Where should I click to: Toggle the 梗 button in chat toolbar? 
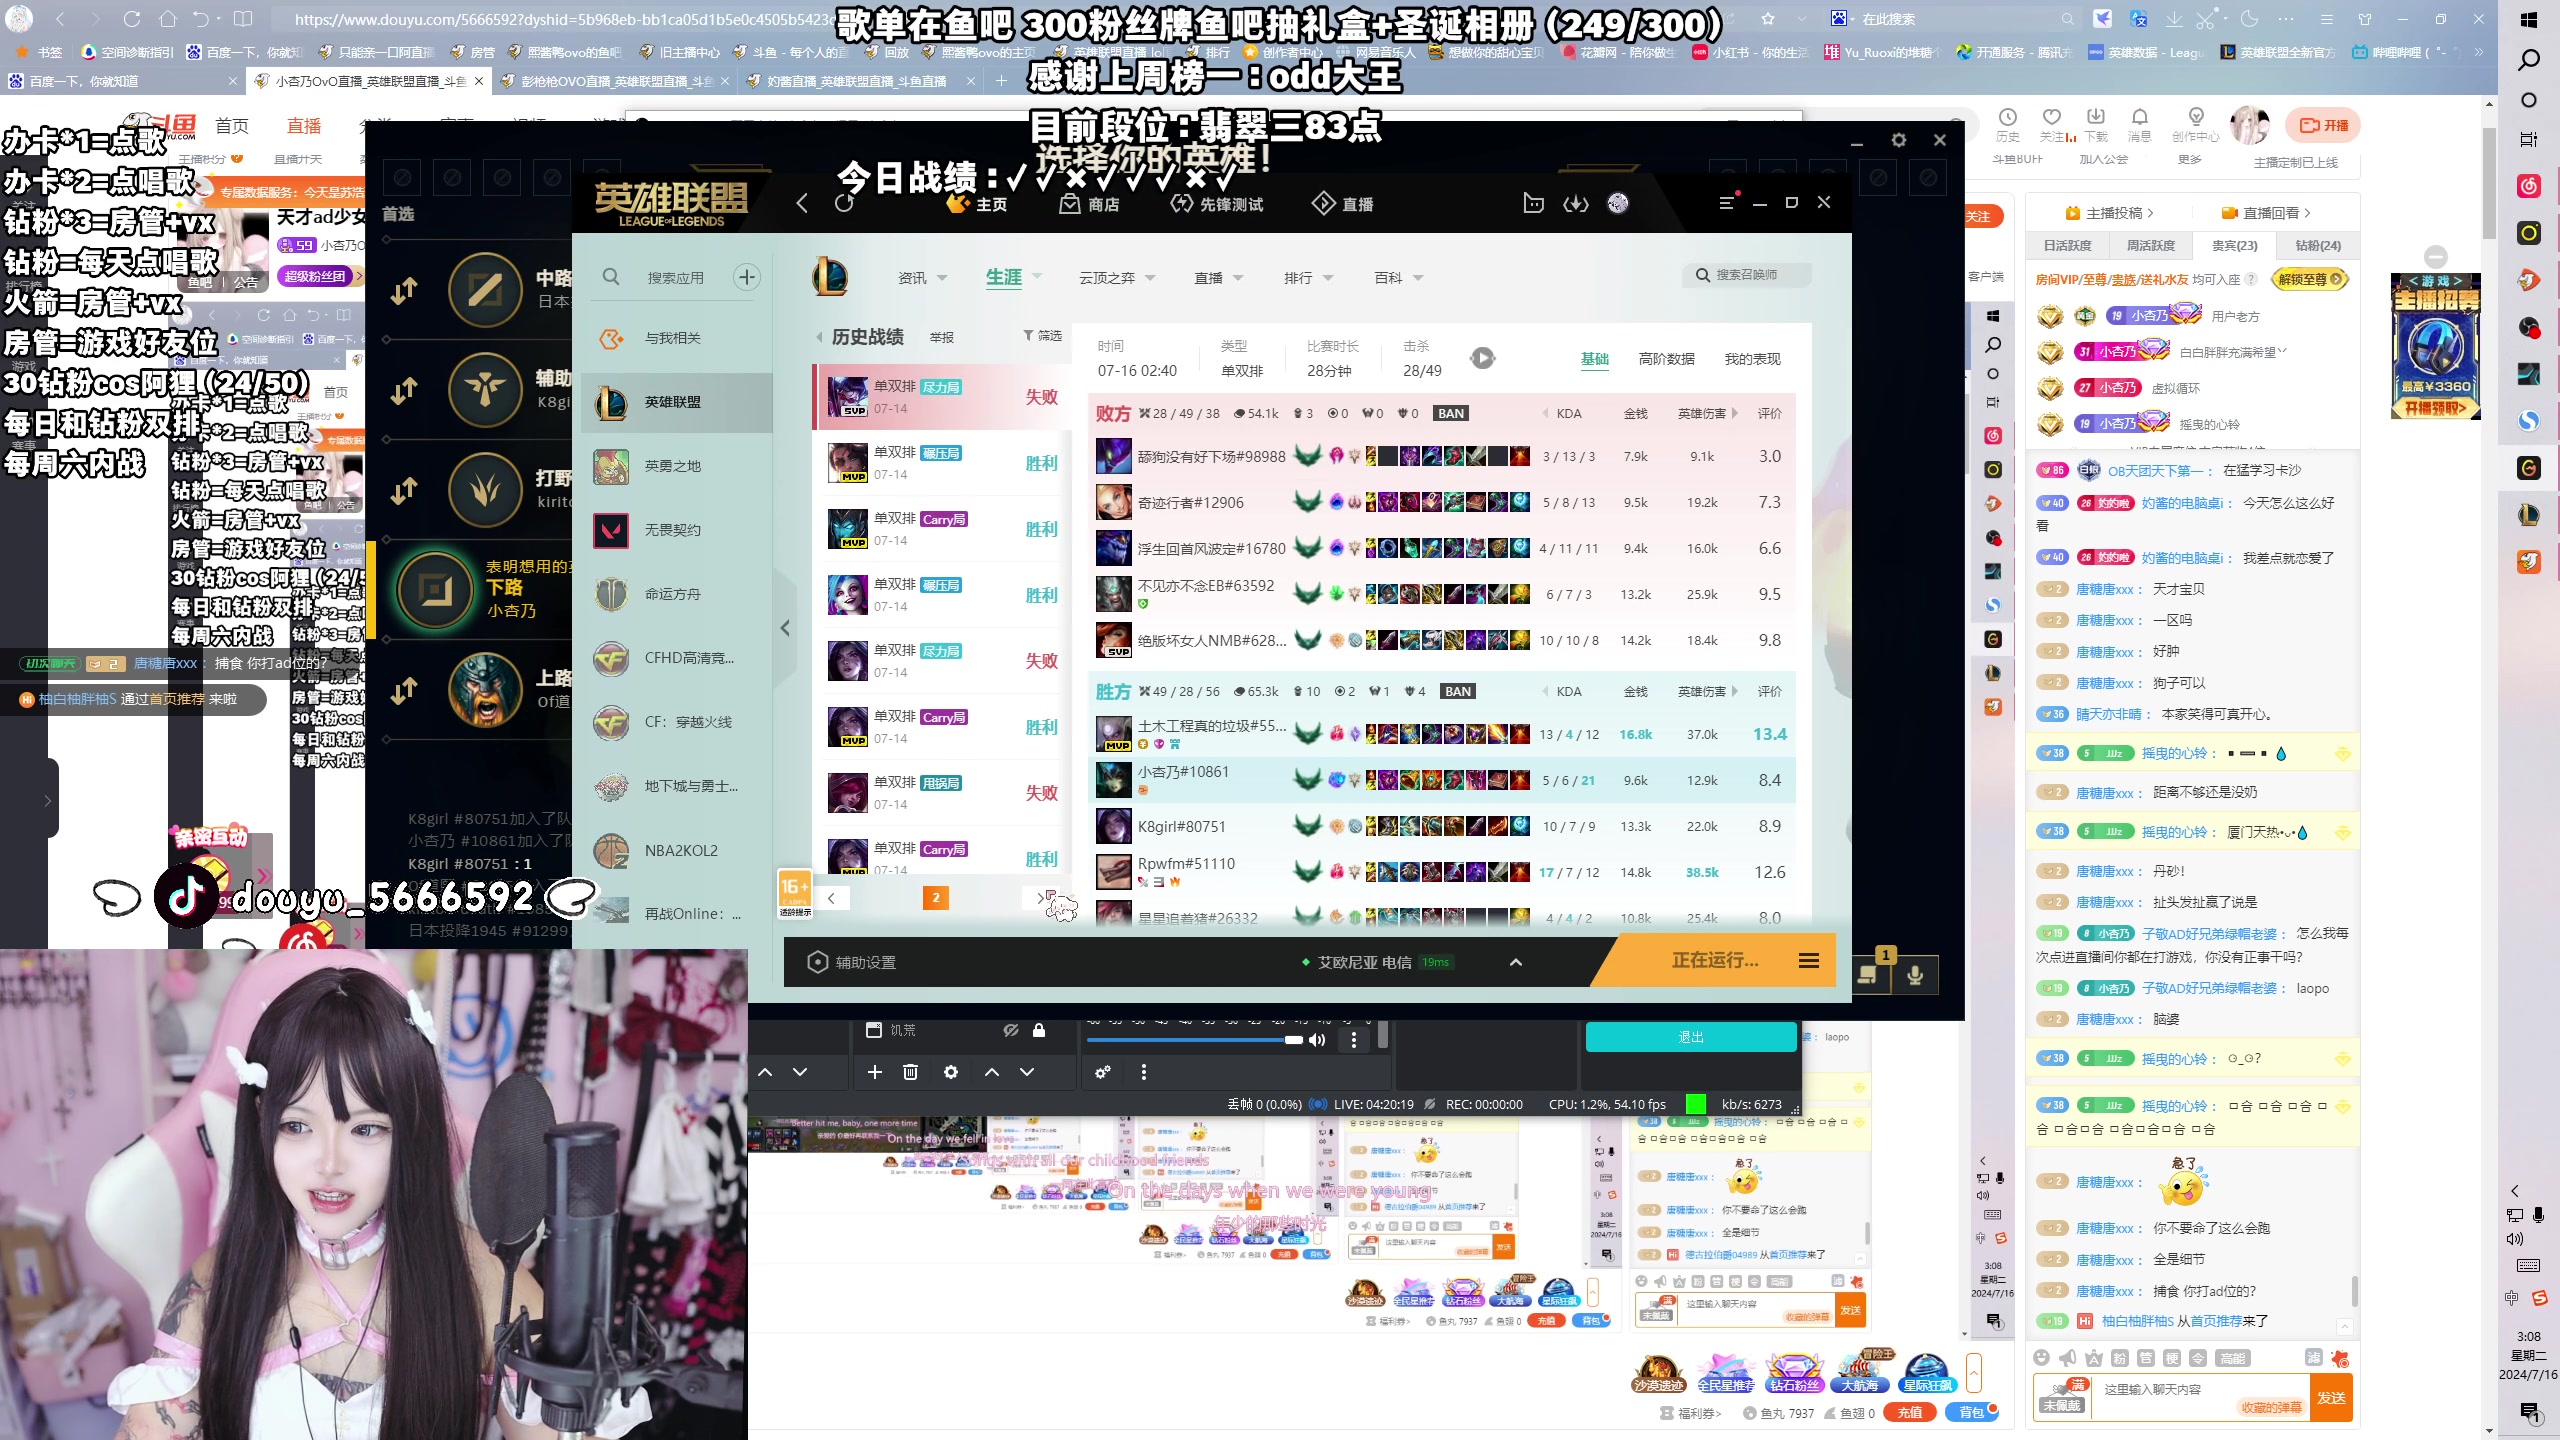(2172, 1358)
